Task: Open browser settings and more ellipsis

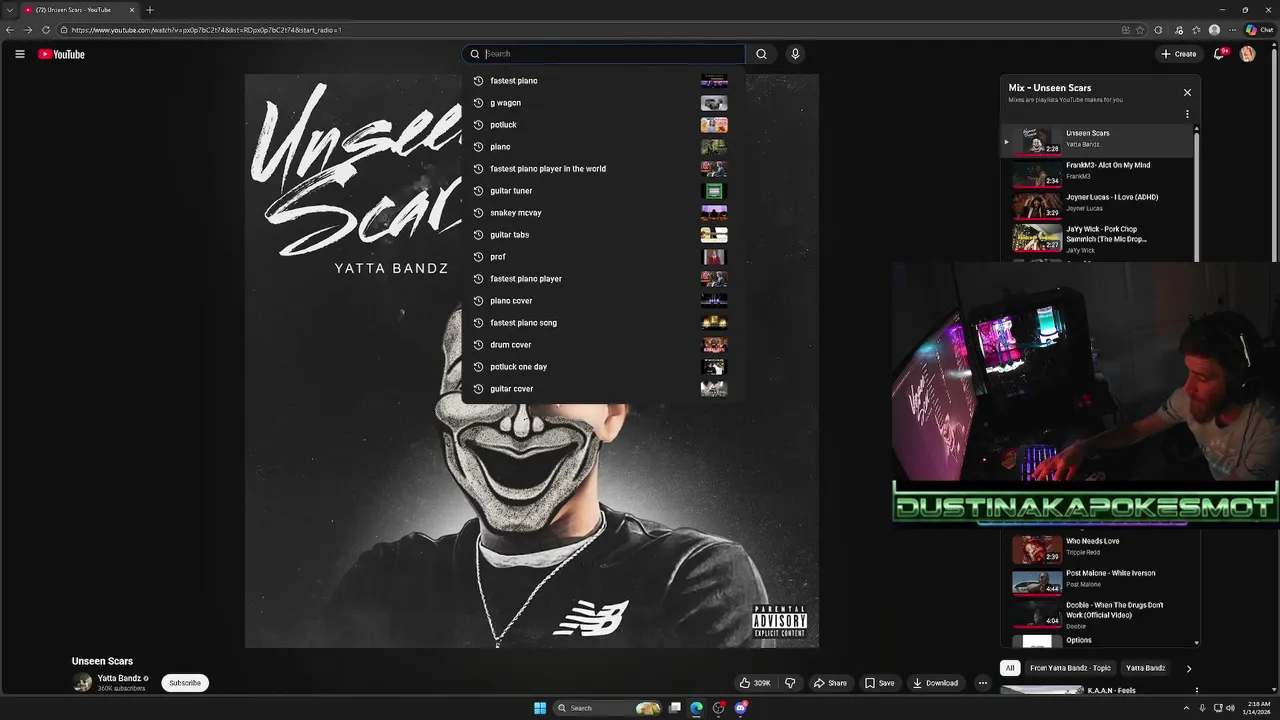Action: click(1232, 30)
